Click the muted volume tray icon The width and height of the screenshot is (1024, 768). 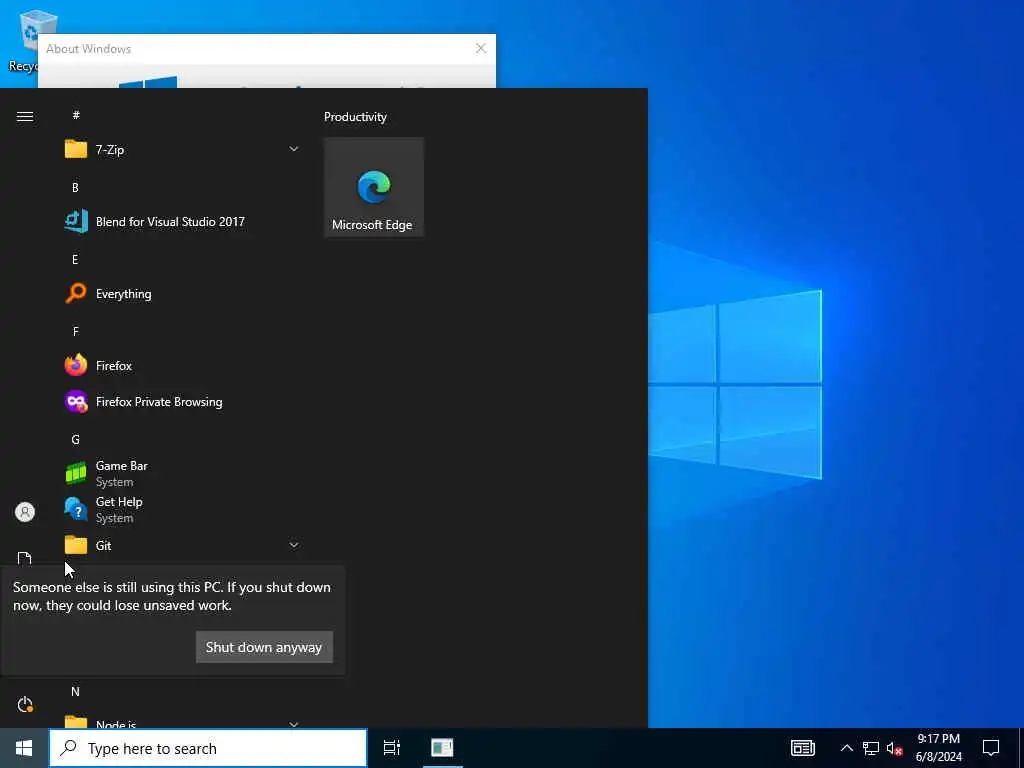(x=895, y=748)
